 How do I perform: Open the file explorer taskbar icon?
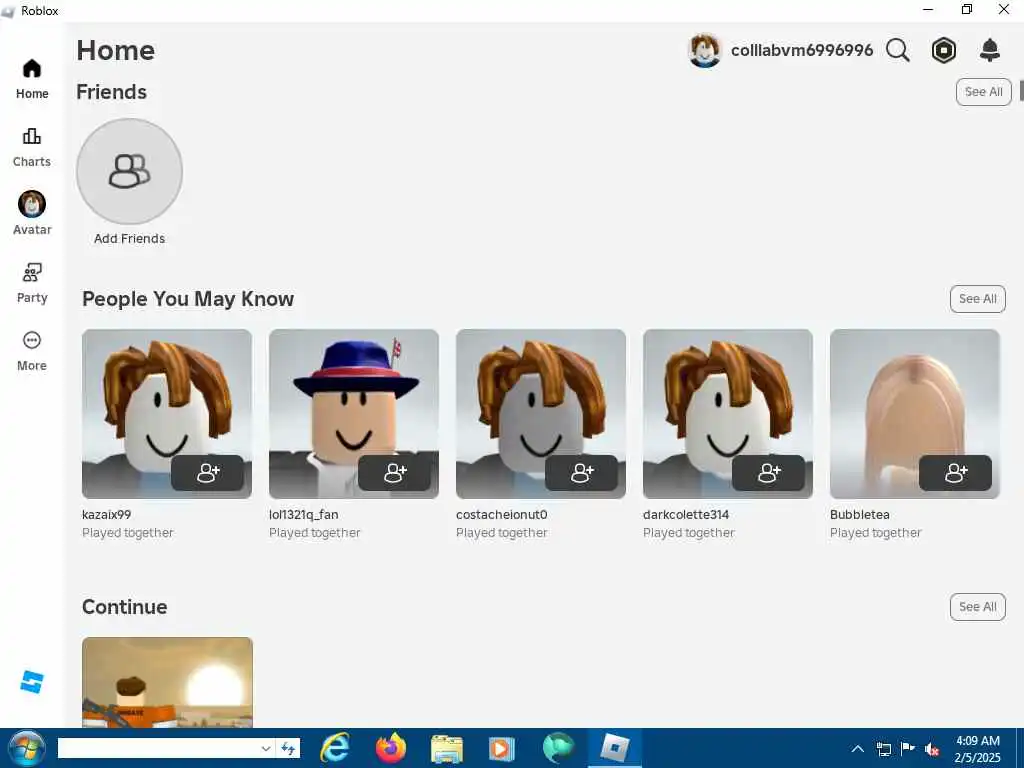(447, 749)
